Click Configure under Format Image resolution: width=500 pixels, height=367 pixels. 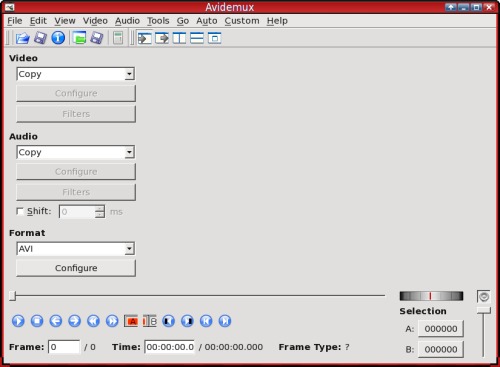point(76,268)
